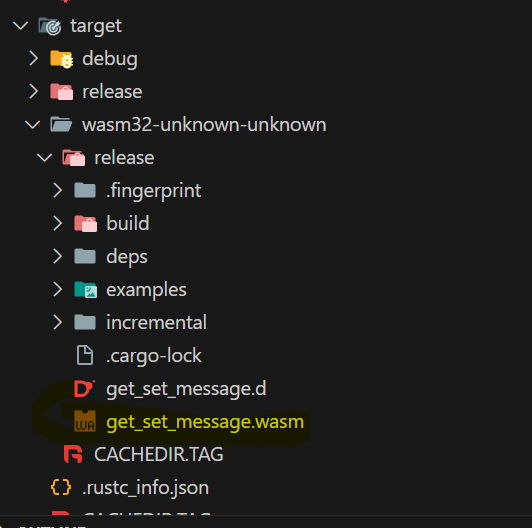This screenshot has height=528, width=532.
Task: Click the red D icon of get_set_message.d
Action: pos(84,389)
